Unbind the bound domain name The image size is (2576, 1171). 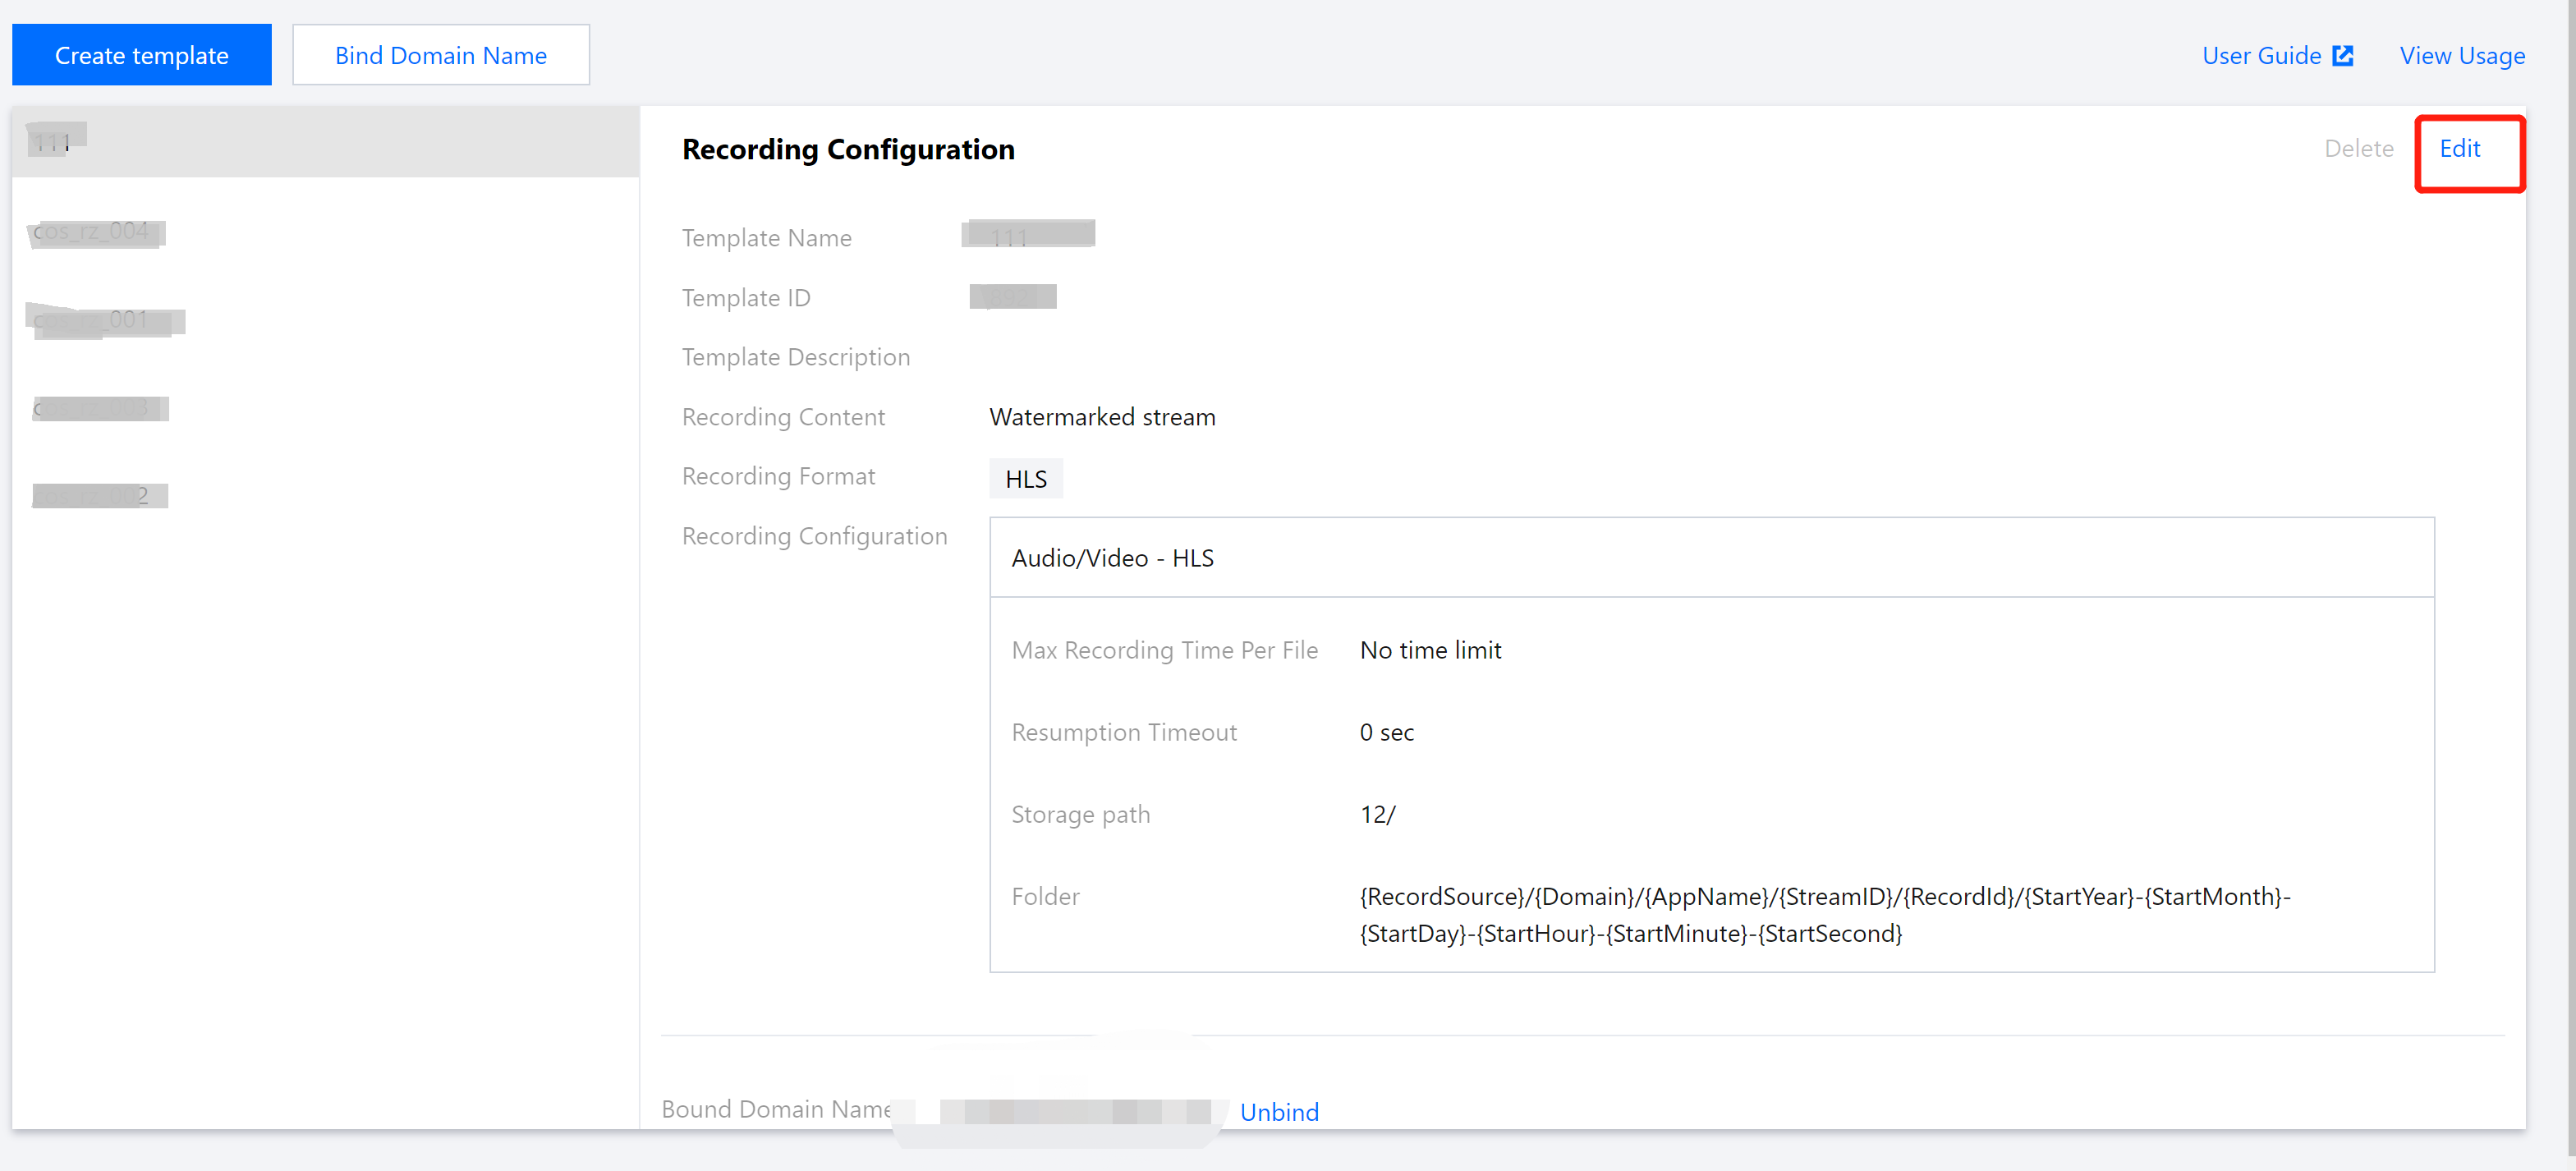coord(1279,1111)
